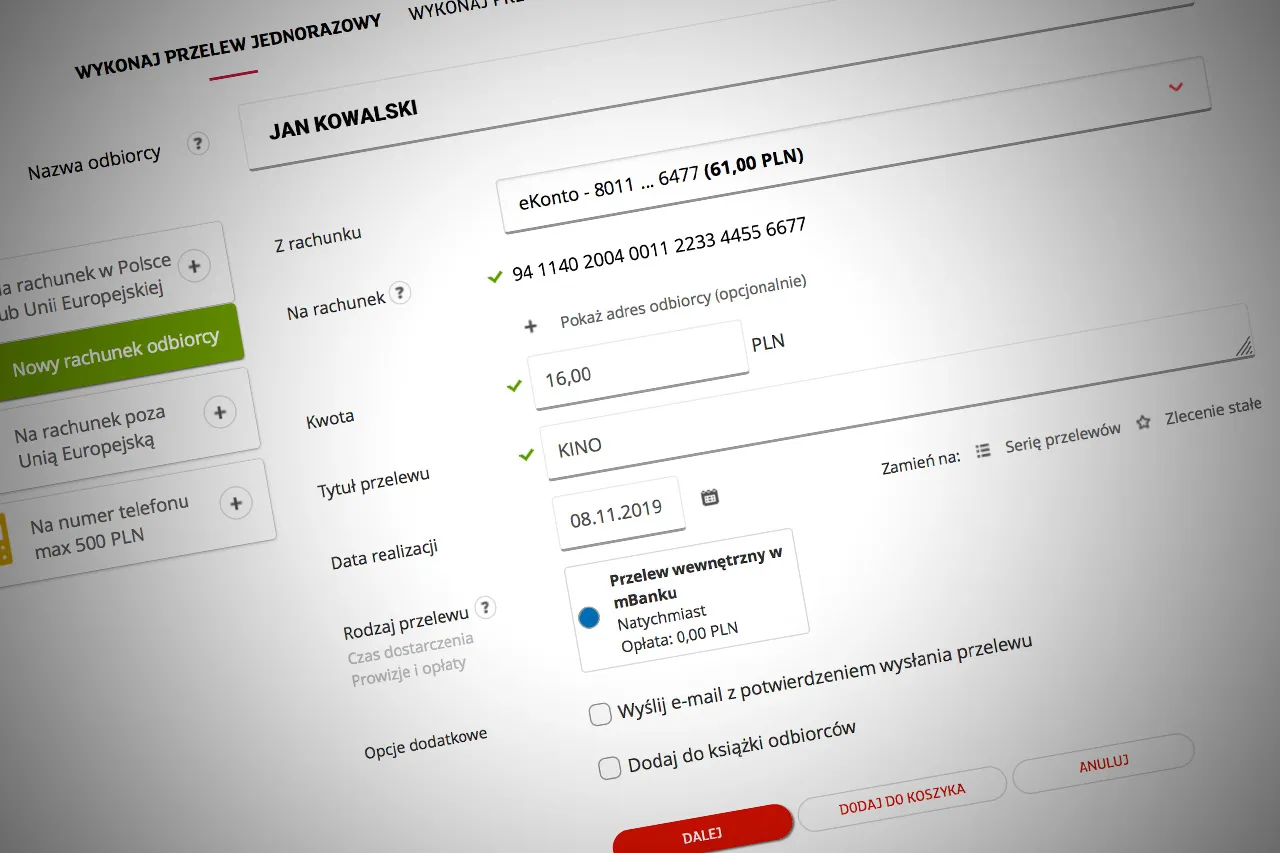Enable Wyślij e-mail z potwierdzeniem wysłania przelewu
This screenshot has width=1280, height=853.
click(x=600, y=714)
